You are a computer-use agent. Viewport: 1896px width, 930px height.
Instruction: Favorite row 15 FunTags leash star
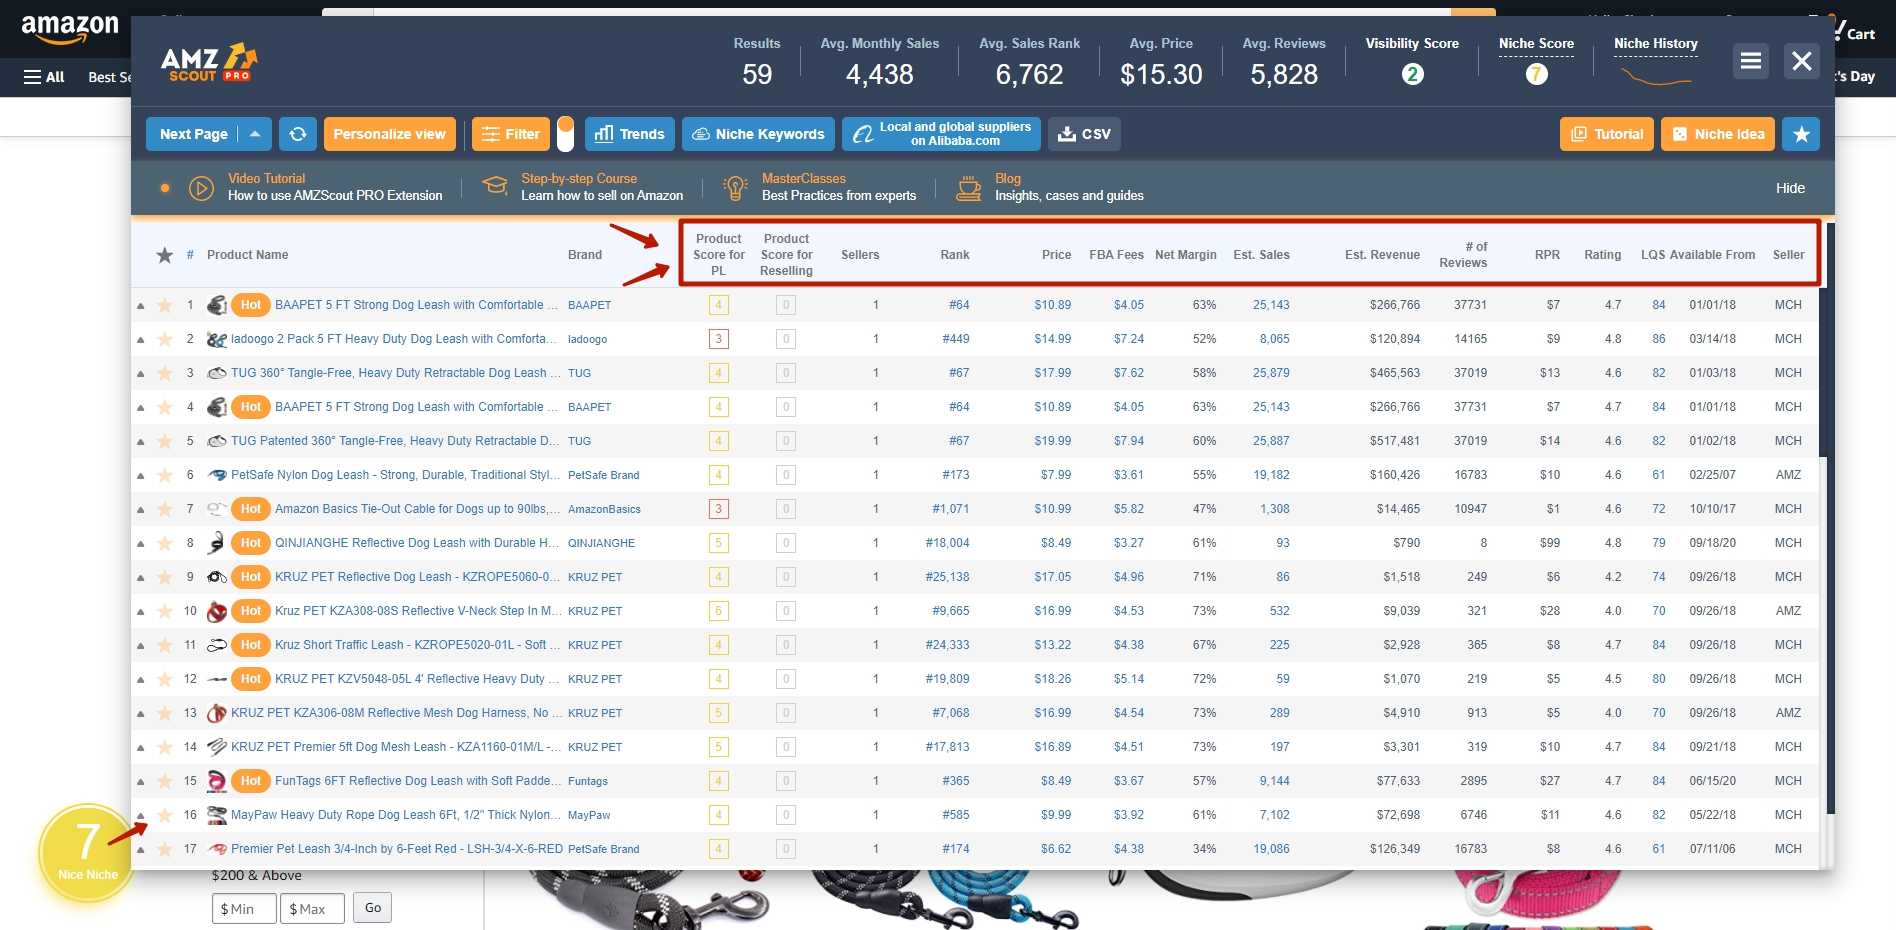[x=164, y=781]
